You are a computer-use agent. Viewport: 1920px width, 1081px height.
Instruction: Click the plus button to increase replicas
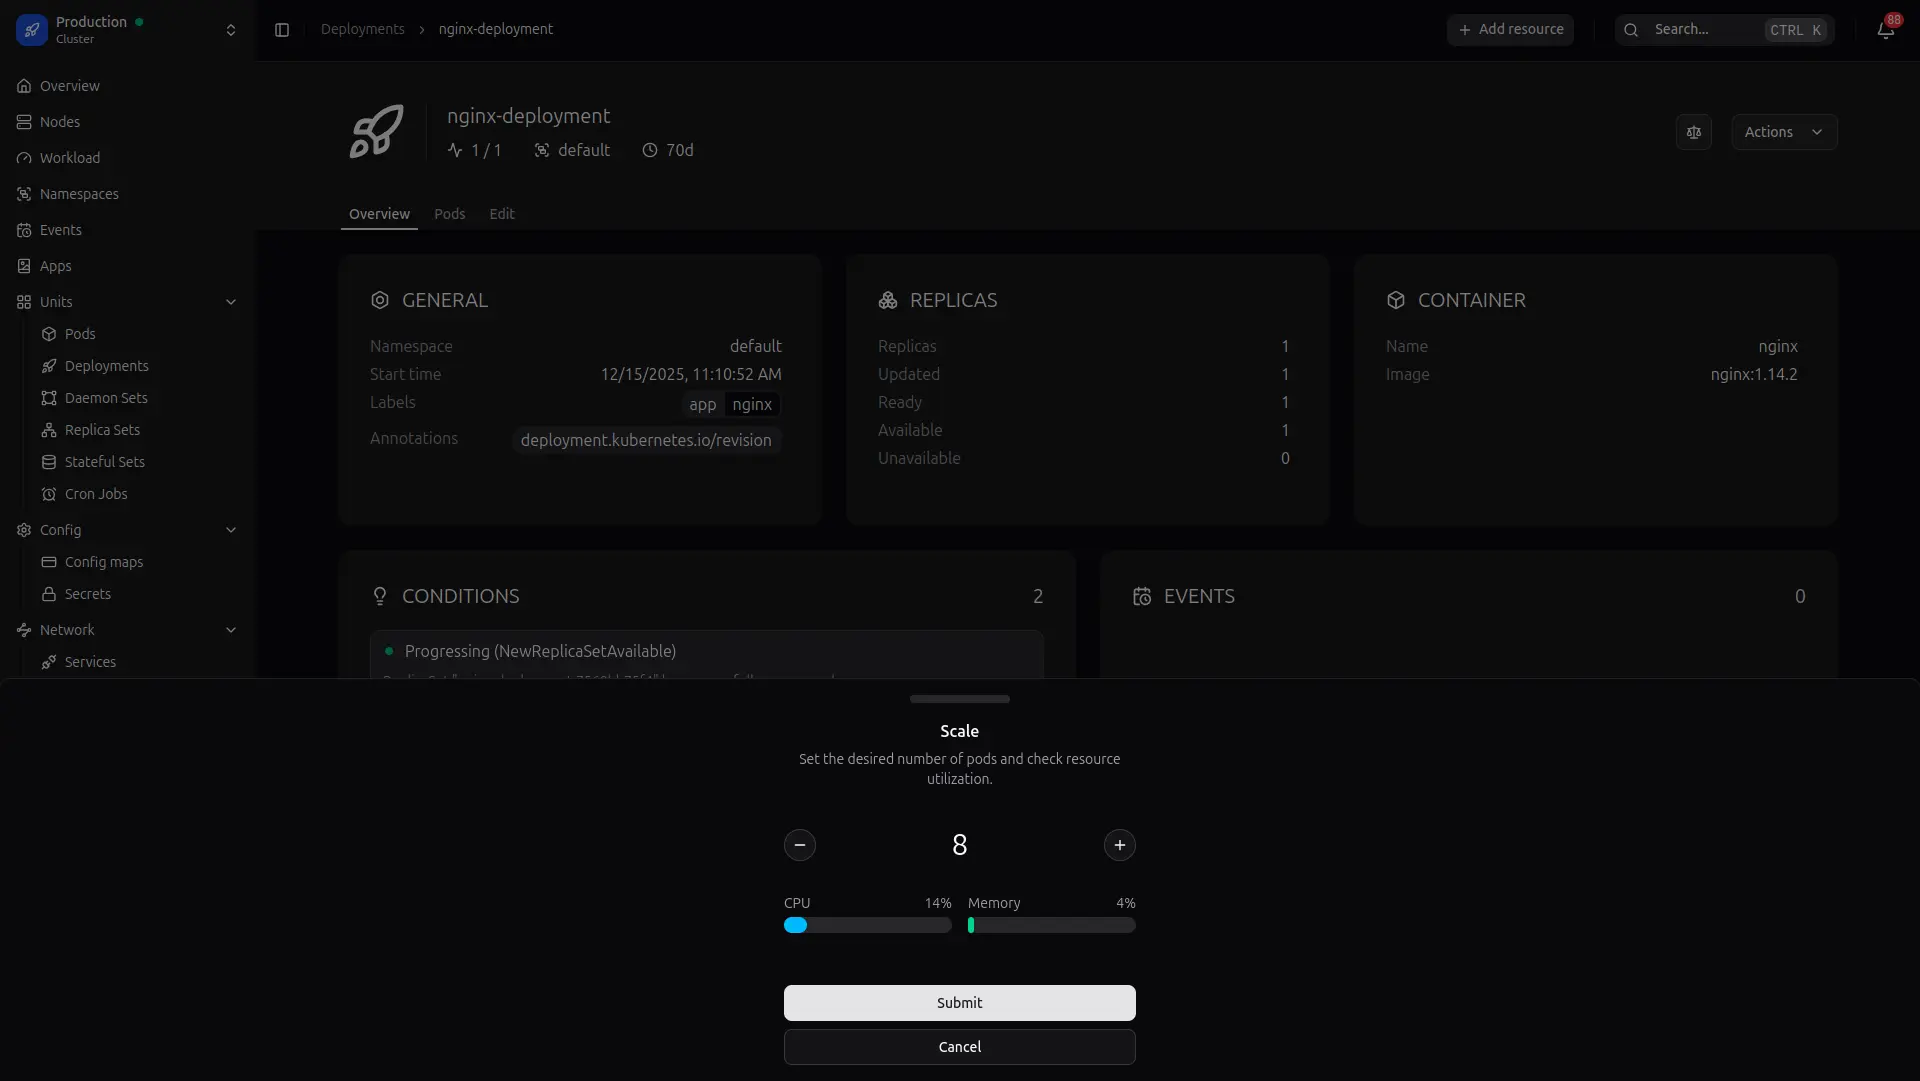click(x=1119, y=845)
